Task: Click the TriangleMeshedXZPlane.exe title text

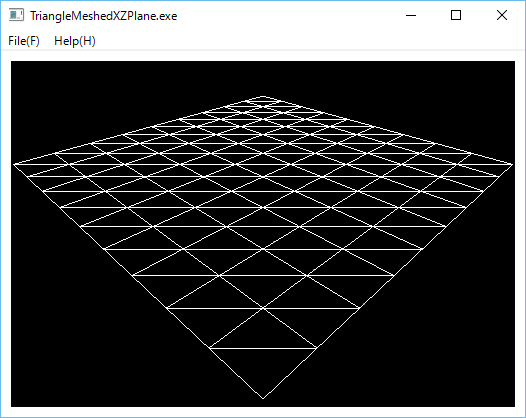Action: (x=104, y=16)
